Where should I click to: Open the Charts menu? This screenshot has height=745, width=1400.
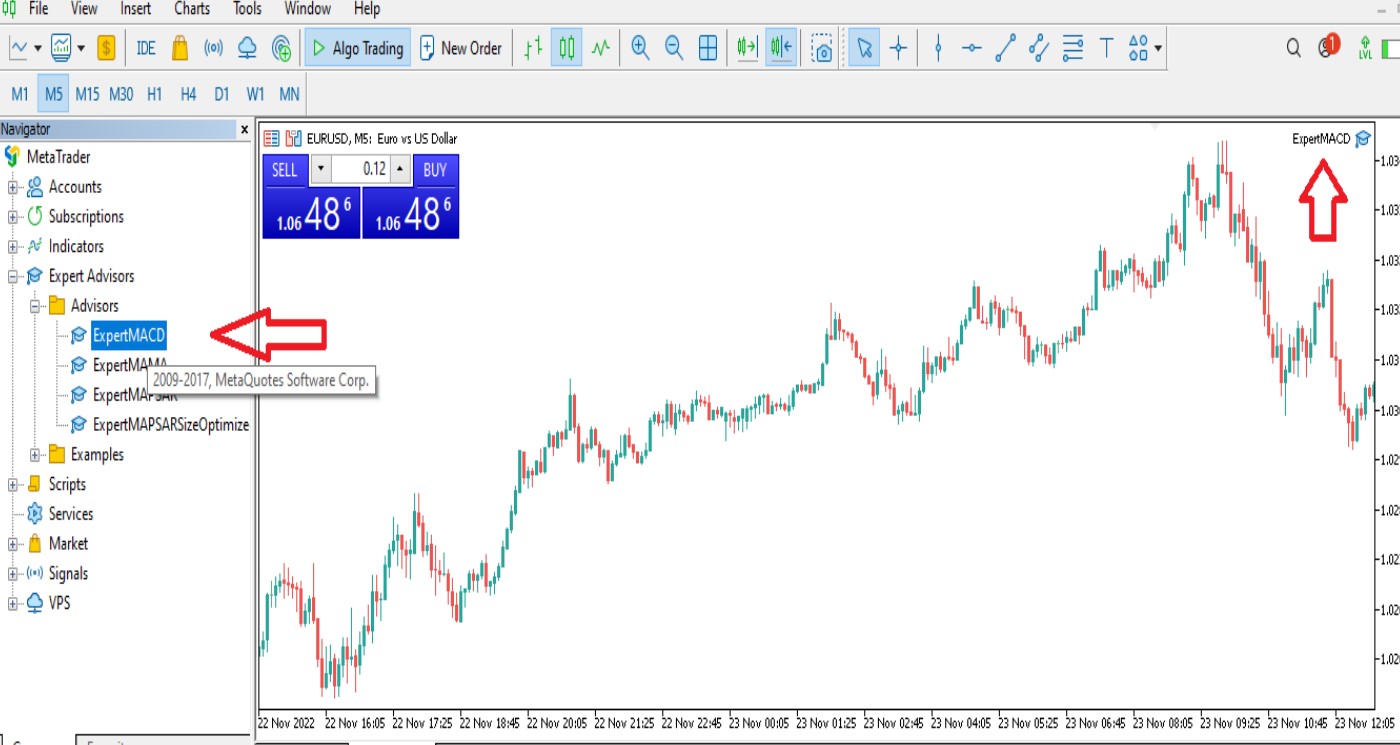[192, 9]
